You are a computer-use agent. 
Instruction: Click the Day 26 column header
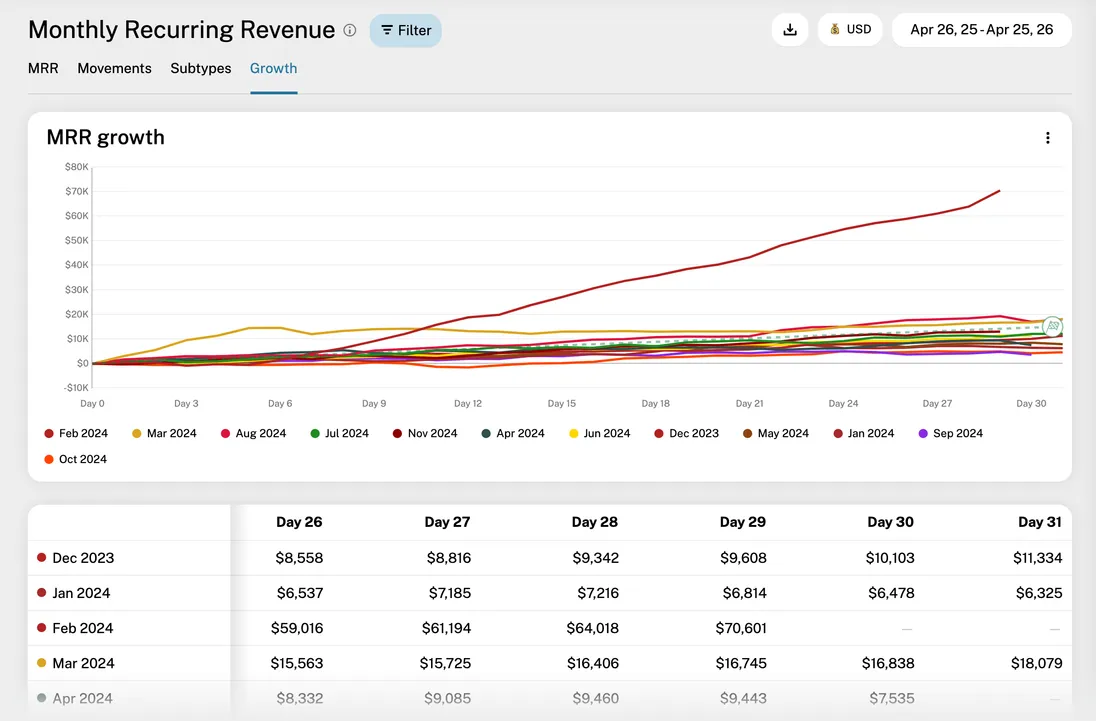[299, 522]
